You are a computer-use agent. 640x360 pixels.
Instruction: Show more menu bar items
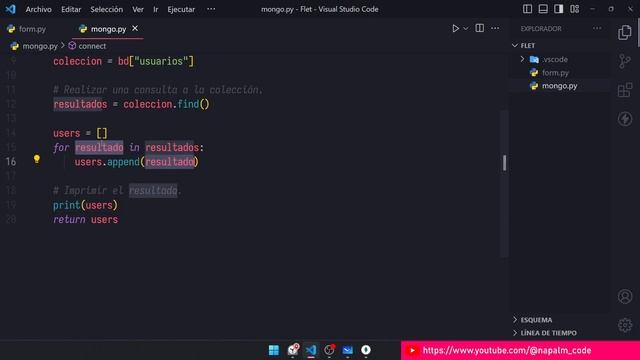click(211, 9)
